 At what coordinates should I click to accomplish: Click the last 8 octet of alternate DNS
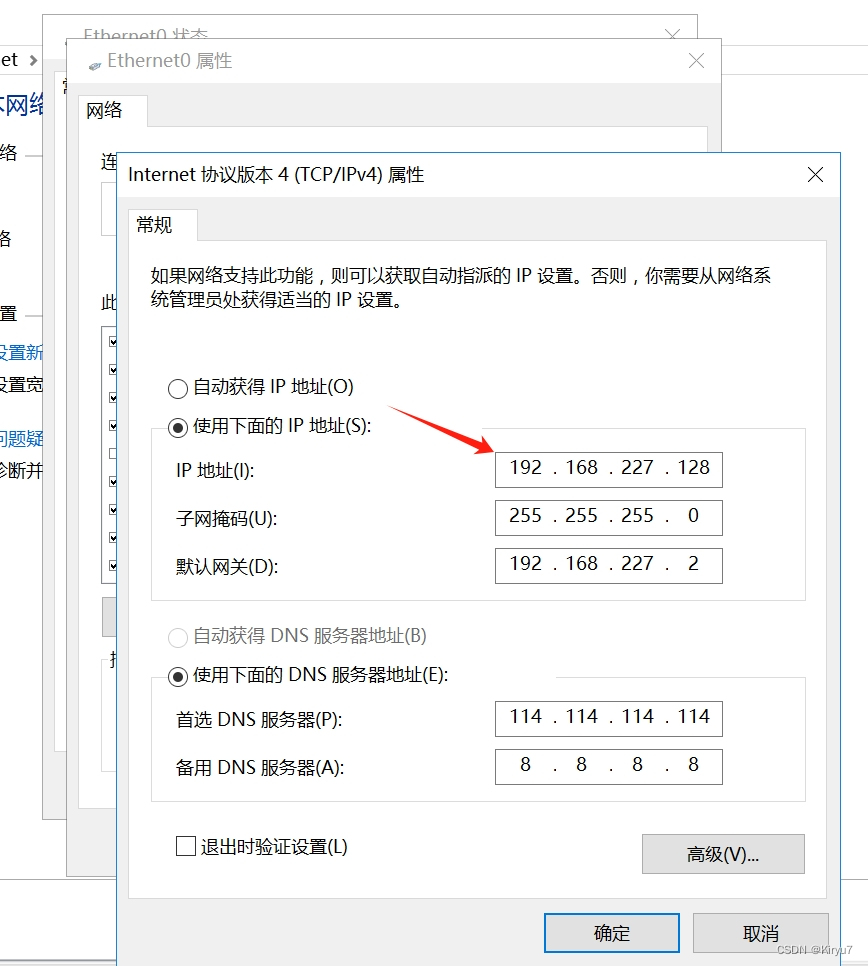click(x=694, y=765)
